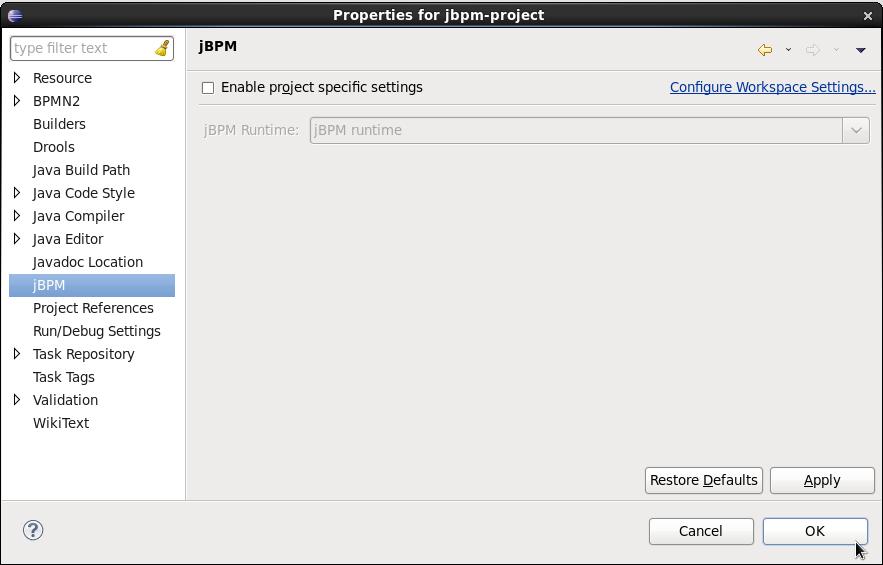Close the properties window
The image size is (883, 565).
point(868,15)
